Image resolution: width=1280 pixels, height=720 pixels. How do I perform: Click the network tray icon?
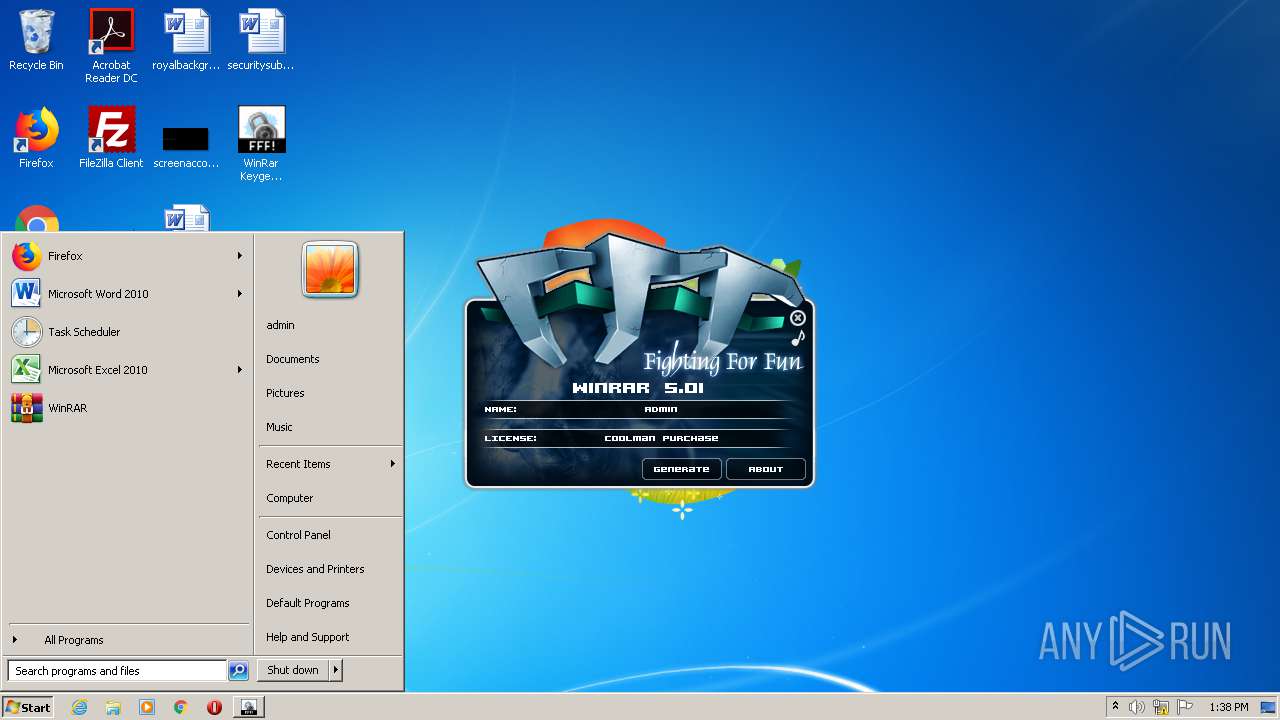point(1161,707)
